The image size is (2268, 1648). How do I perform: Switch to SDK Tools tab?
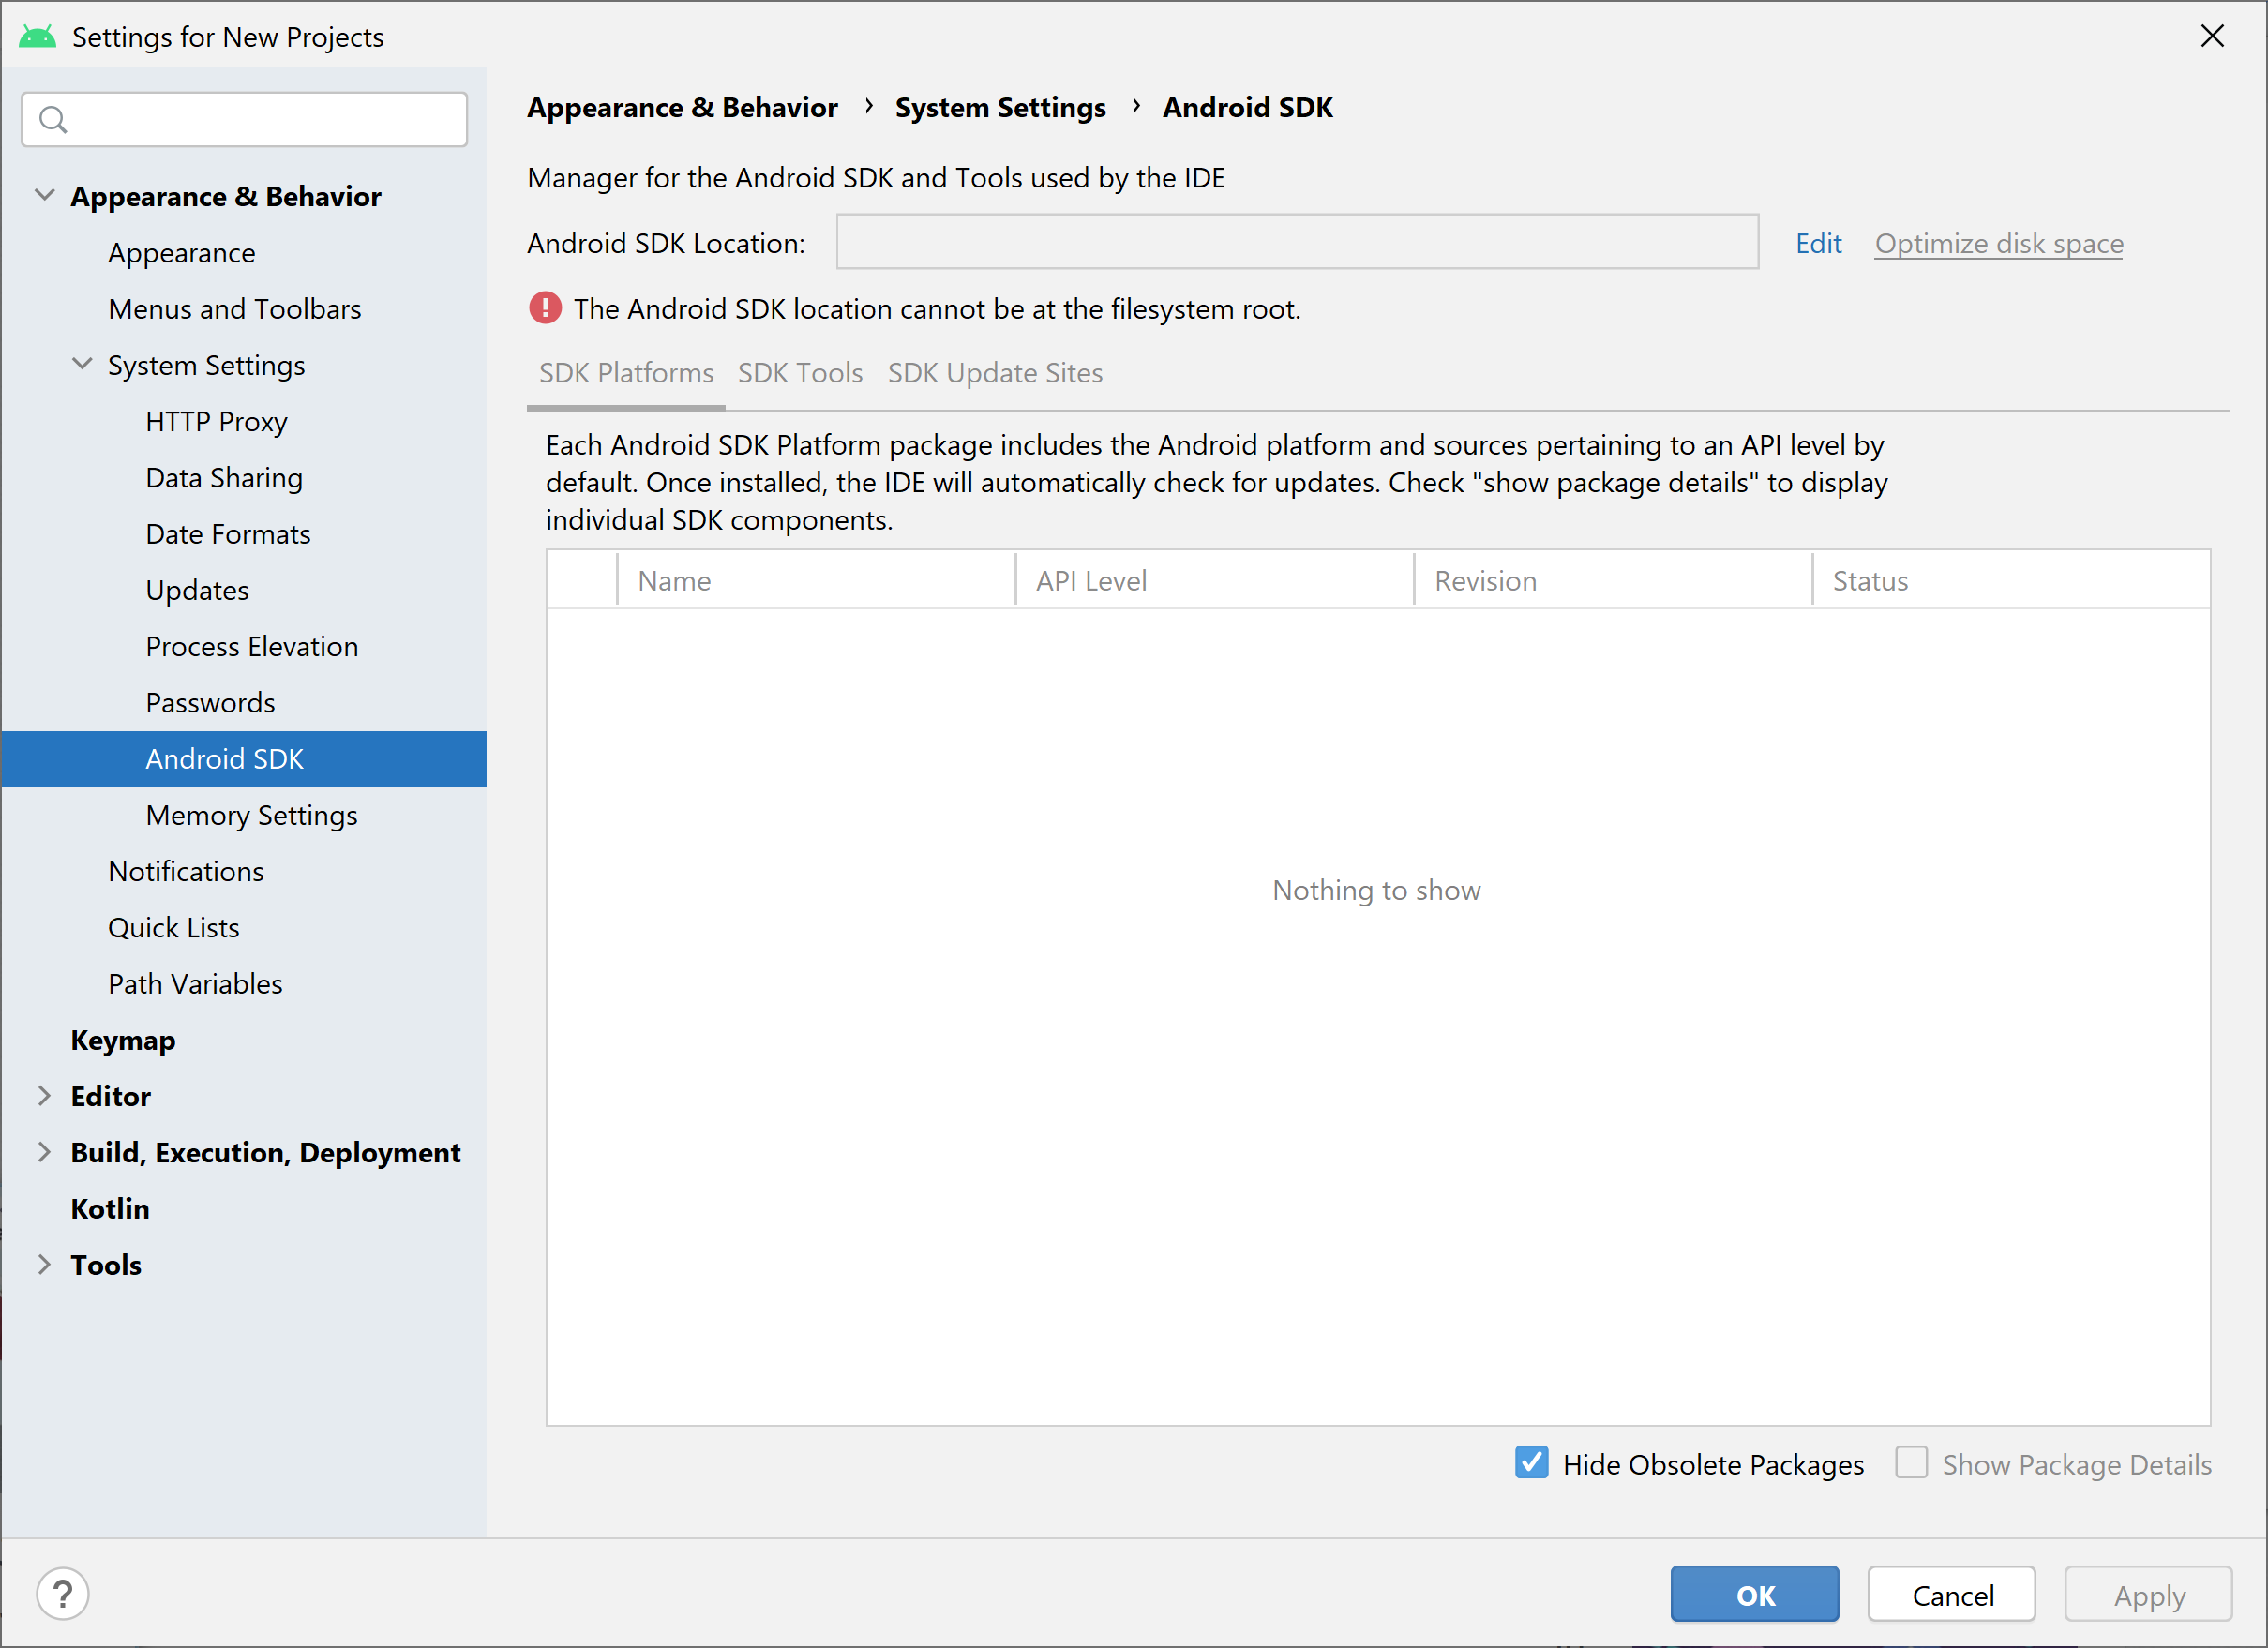pos(800,373)
